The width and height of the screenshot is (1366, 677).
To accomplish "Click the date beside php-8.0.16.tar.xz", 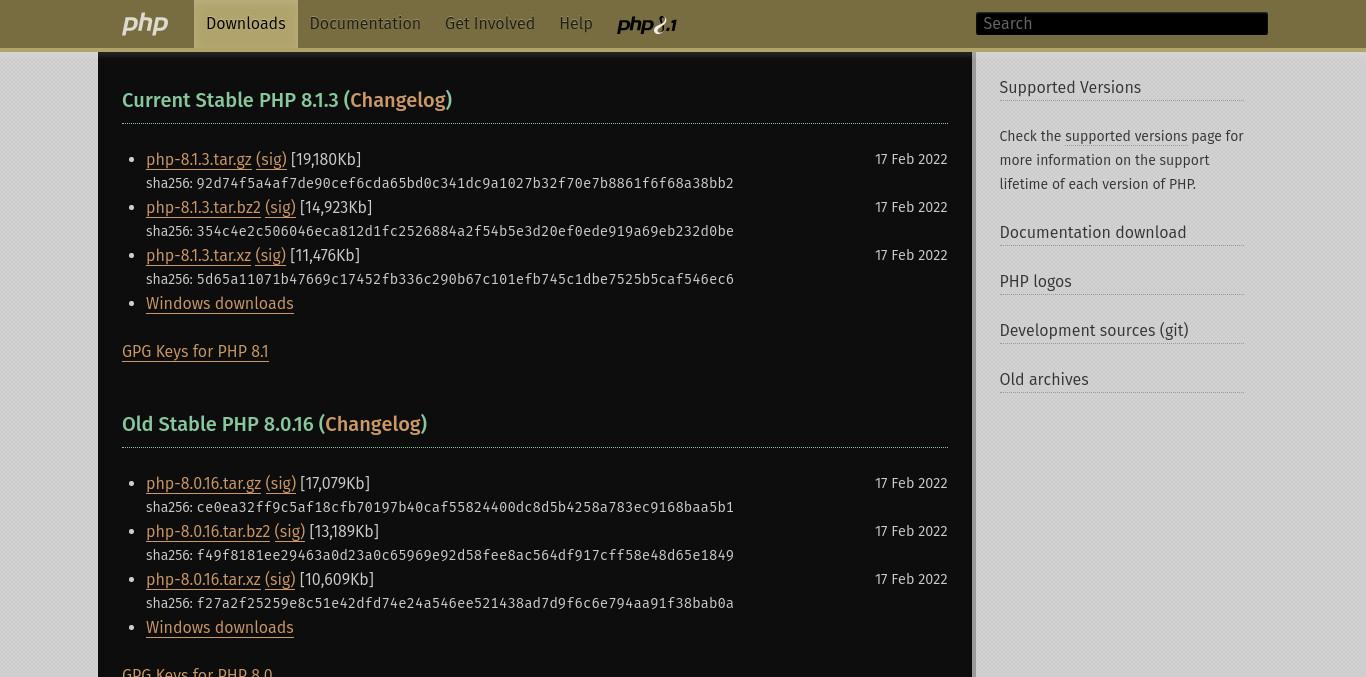I will coord(911,580).
